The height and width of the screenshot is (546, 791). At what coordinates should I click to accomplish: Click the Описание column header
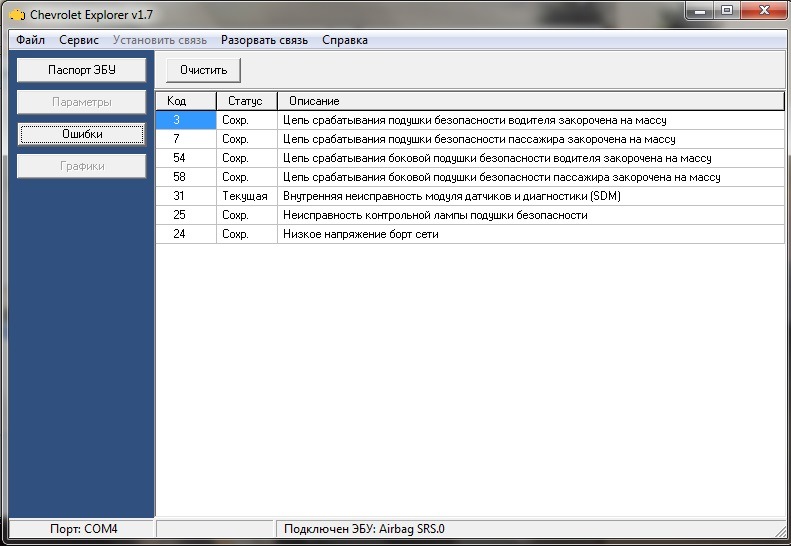(531, 101)
